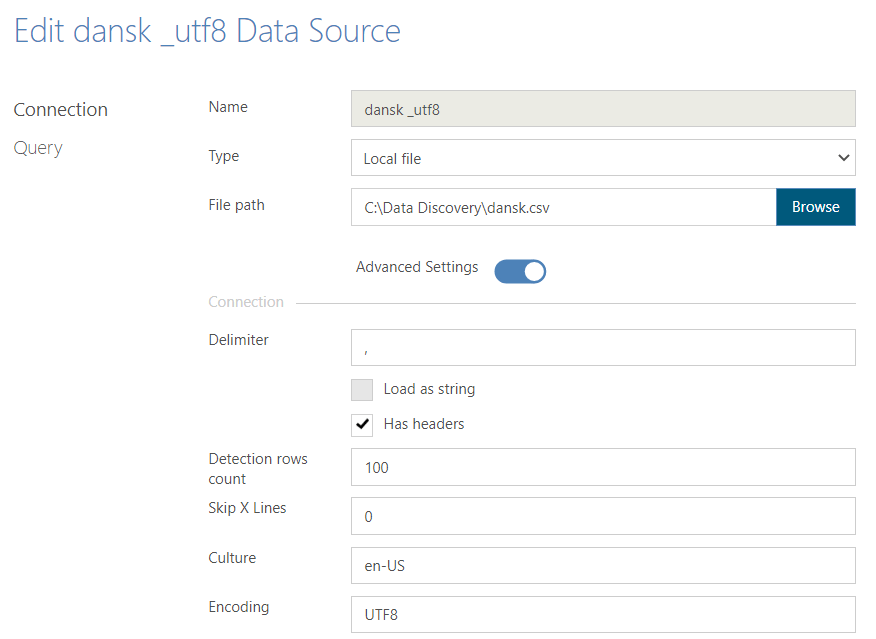Select the Skip X Lines field showing 0
The height and width of the screenshot is (639, 876).
tap(603, 516)
